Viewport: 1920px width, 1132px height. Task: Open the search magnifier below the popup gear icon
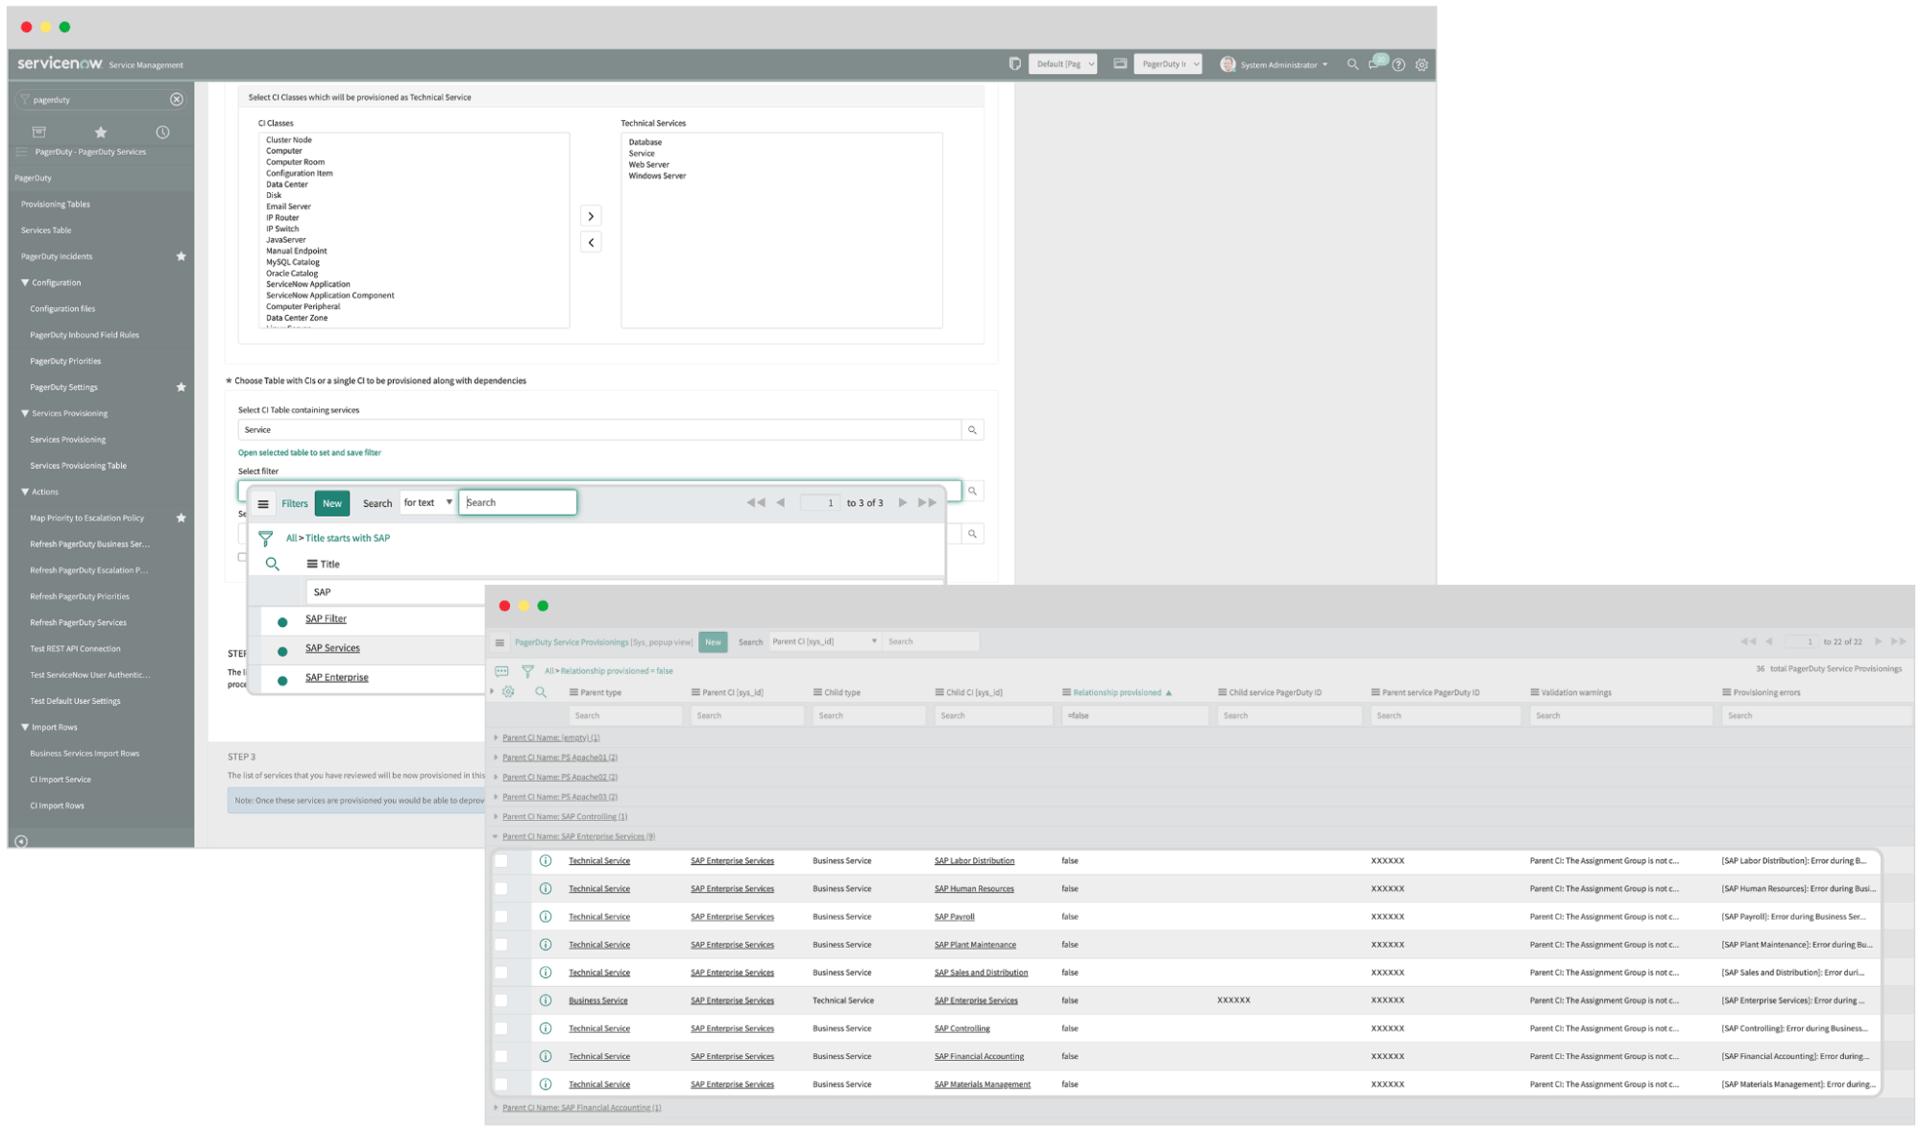[x=541, y=691]
